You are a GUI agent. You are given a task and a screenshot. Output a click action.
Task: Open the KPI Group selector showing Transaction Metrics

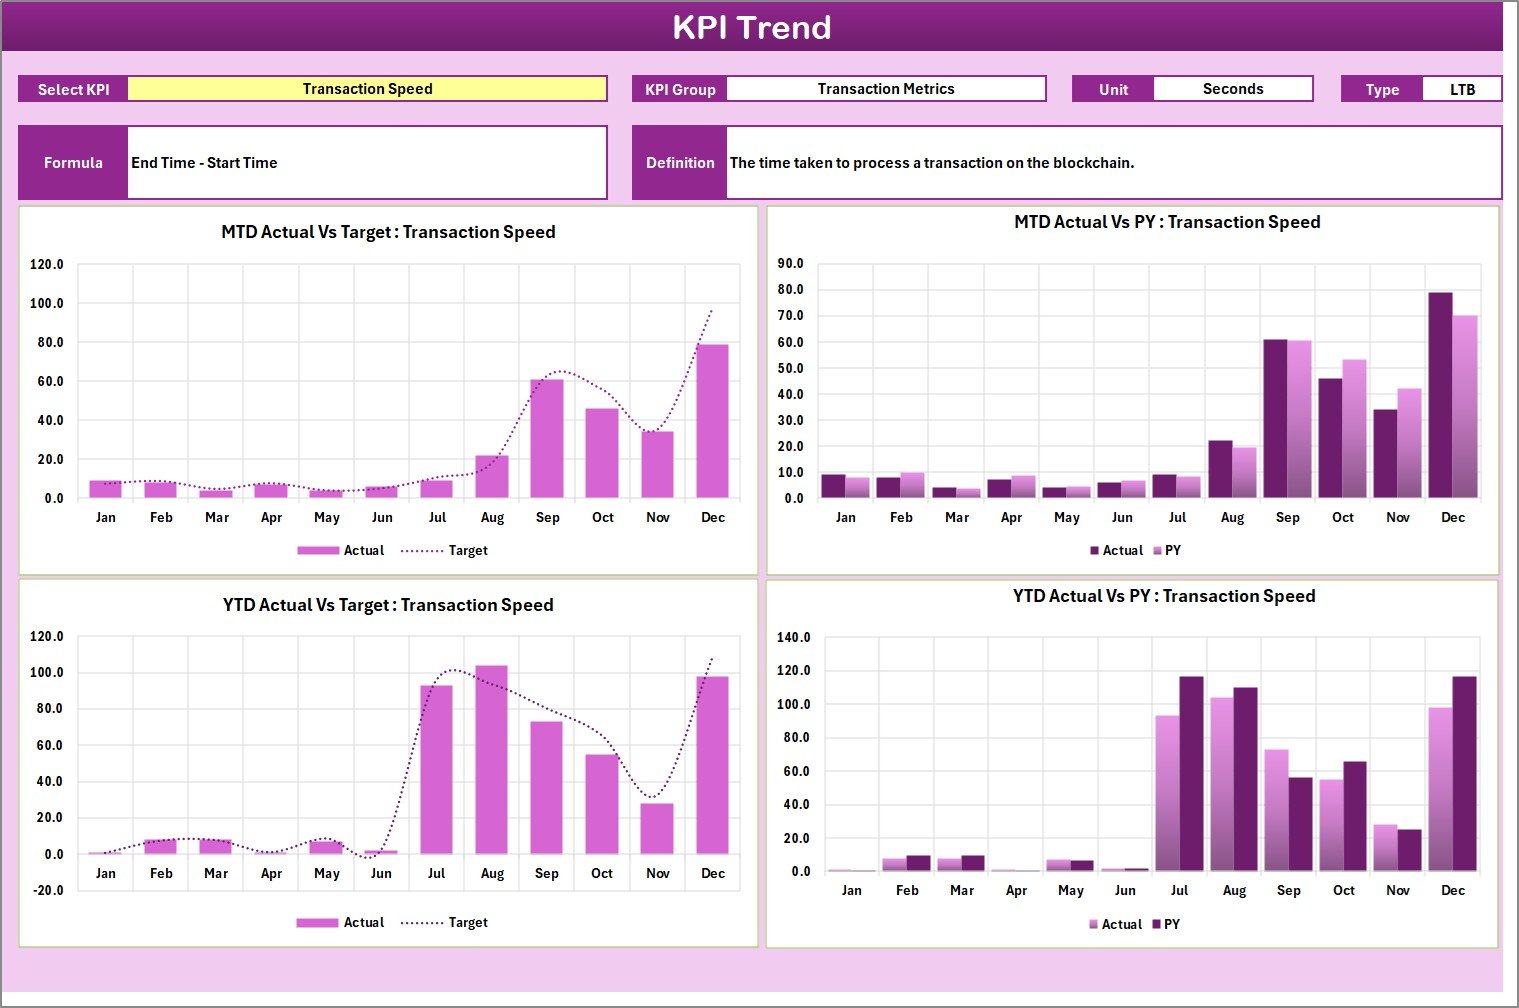point(885,88)
